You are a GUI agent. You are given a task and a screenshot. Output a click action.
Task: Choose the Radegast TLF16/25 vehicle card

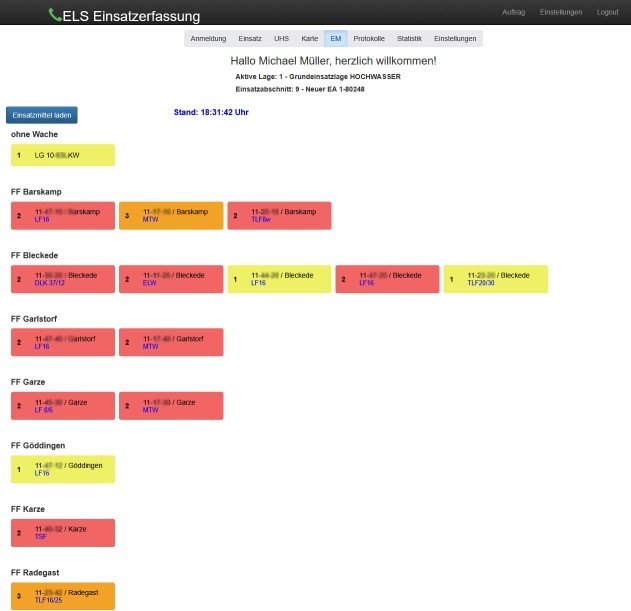pos(63,596)
